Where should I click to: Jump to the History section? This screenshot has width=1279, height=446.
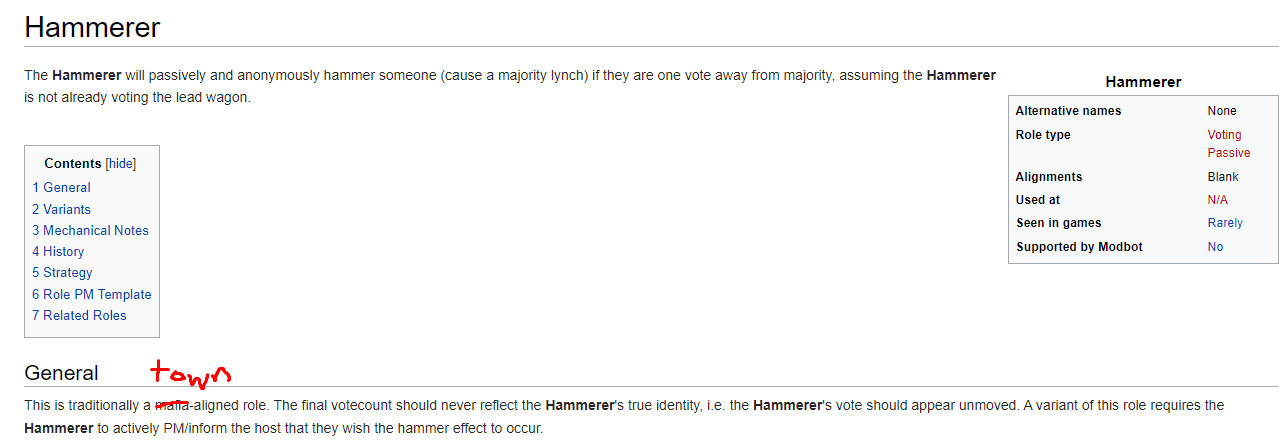pyautogui.click(x=58, y=251)
